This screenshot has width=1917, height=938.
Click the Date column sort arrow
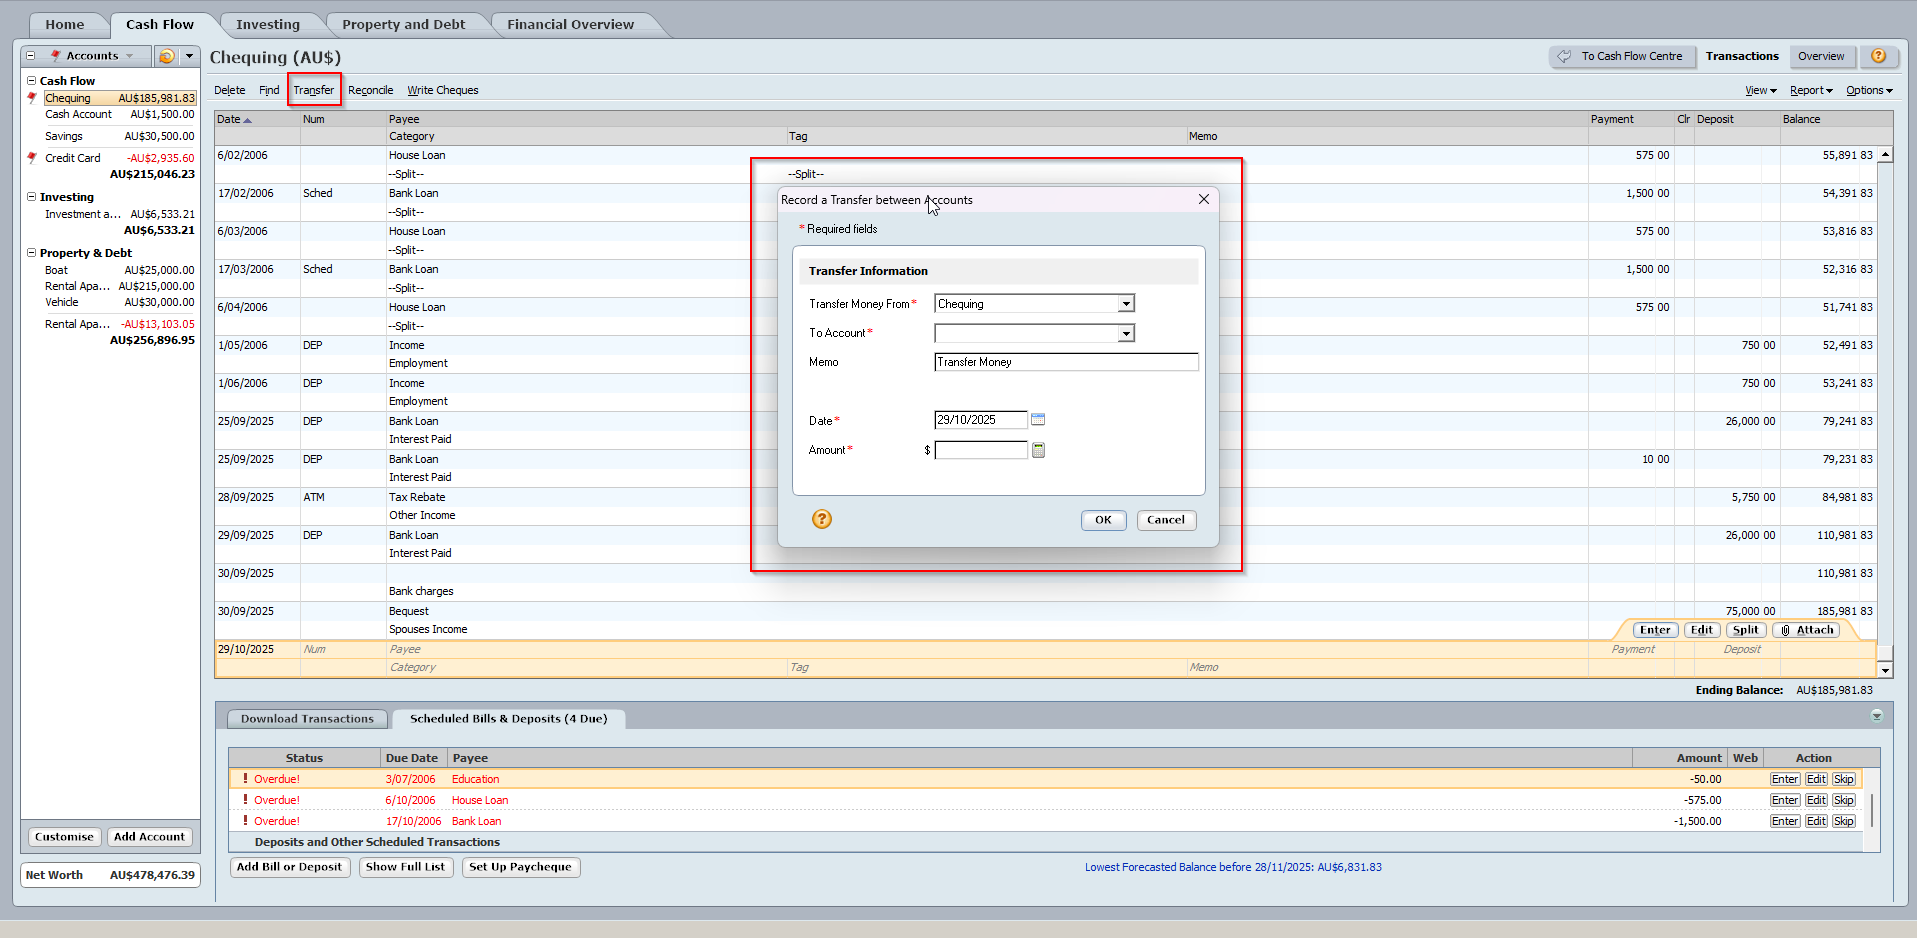point(248,120)
